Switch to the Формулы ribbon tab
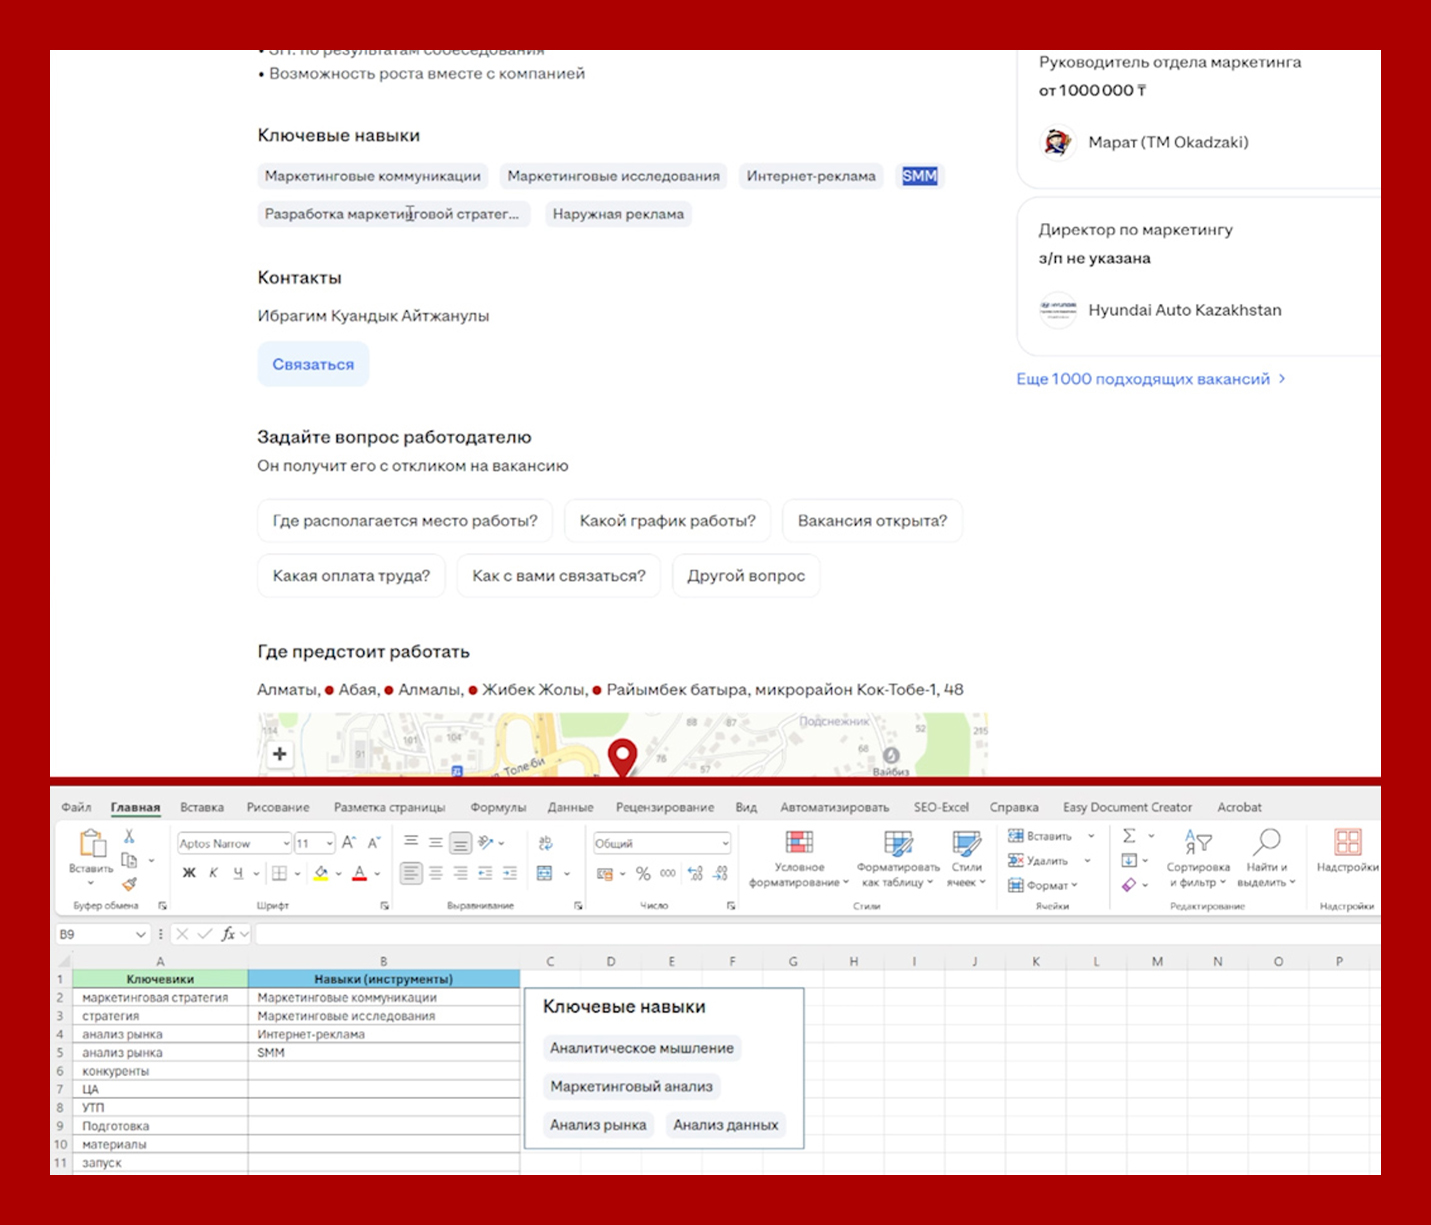Viewport: 1431px width, 1225px height. (x=498, y=807)
